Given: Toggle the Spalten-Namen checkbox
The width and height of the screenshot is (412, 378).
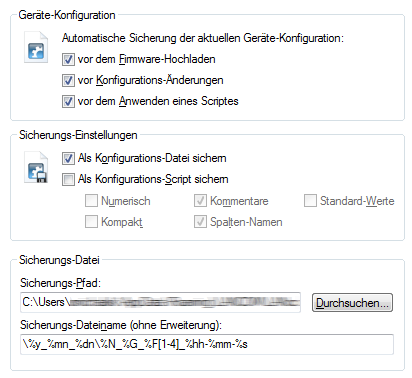Looking at the screenshot, I should [200, 222].
